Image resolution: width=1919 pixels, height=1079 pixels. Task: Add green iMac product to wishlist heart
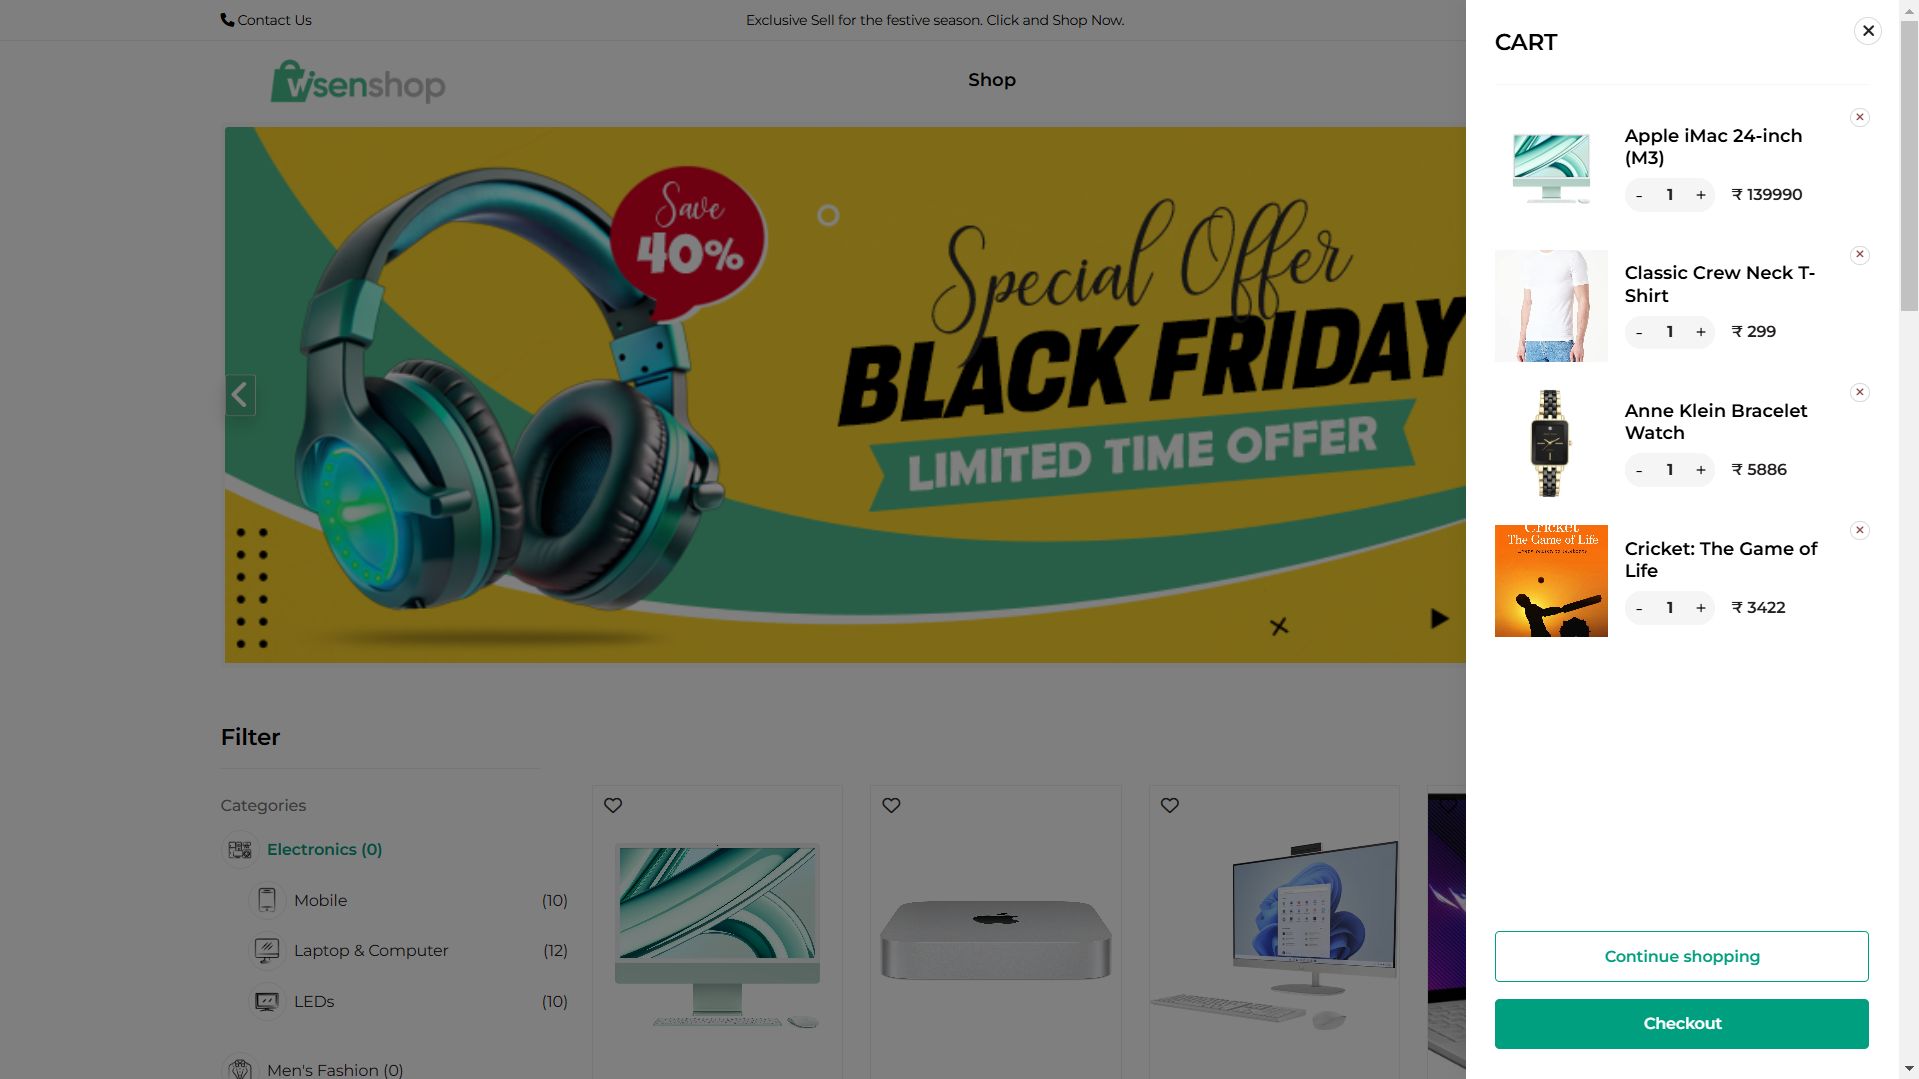(x=613, y=805)
